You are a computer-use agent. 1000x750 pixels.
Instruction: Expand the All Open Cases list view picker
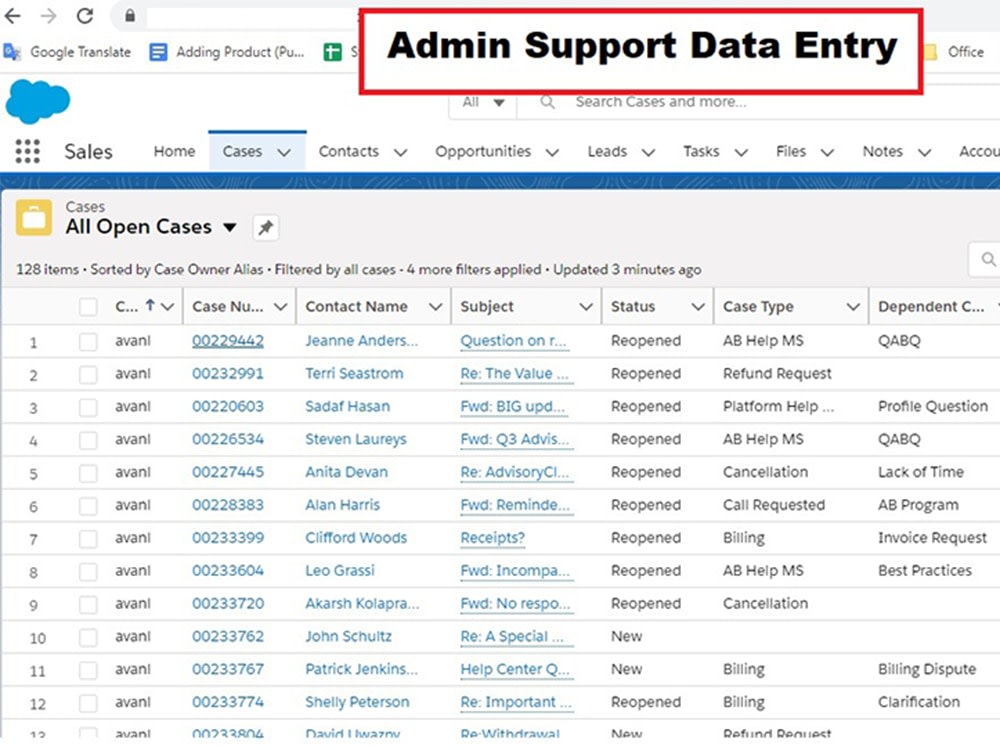[230, 227]
